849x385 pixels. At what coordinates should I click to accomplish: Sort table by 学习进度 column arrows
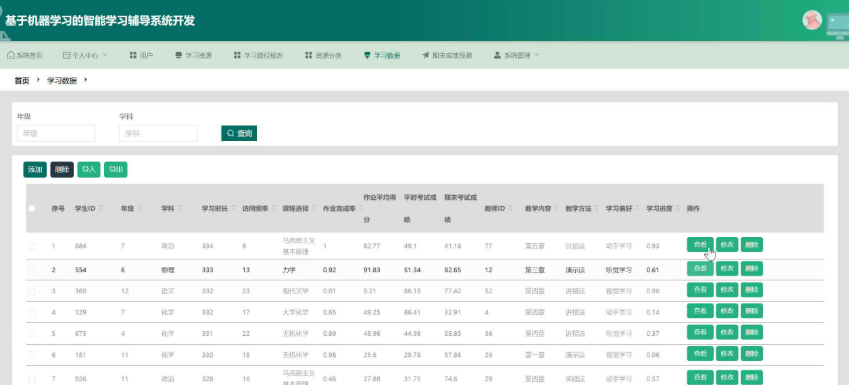coord(677,208)
